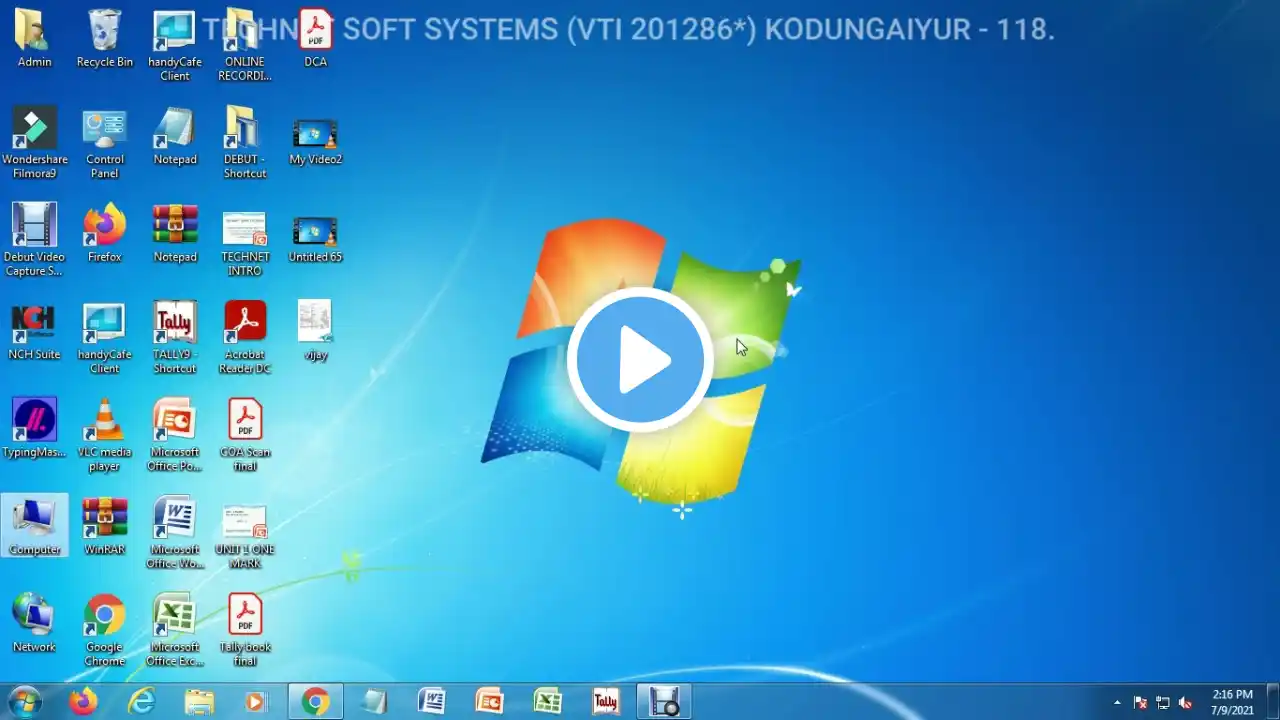Show hidden system tray icons
1280x720 pixels.
click(x=1117, y=702)
